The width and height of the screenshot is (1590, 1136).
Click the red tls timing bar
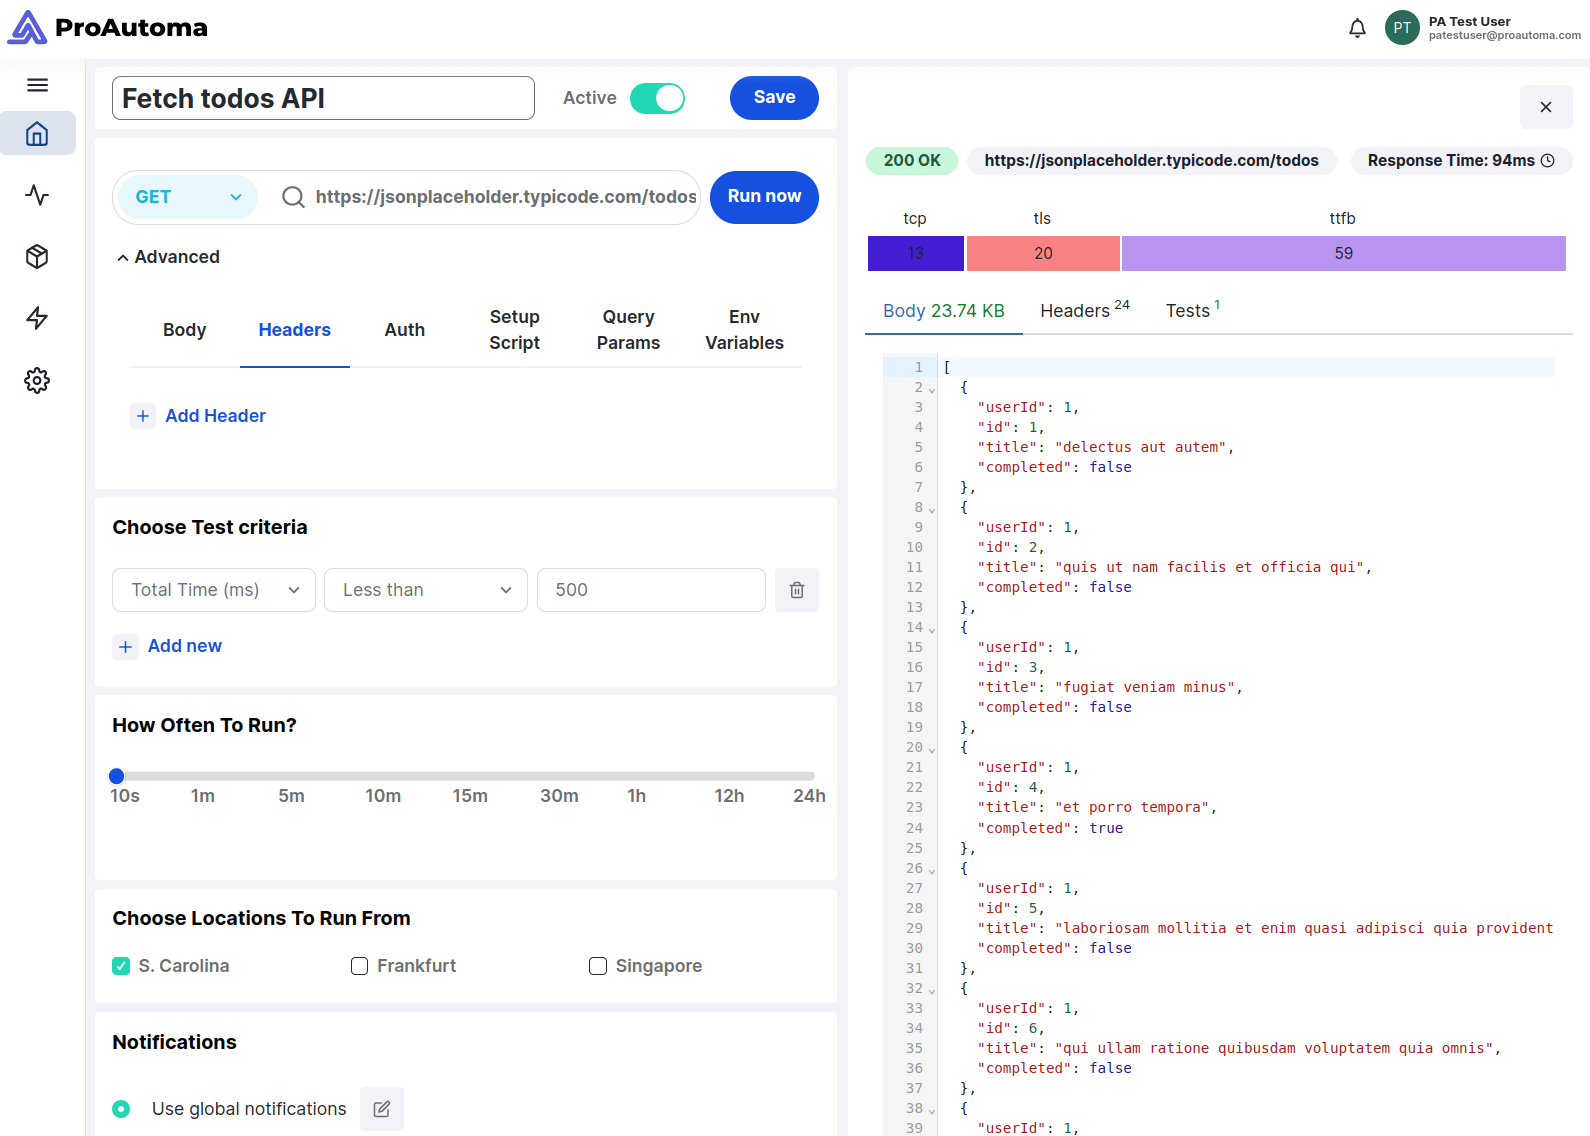pos(1043,254)
